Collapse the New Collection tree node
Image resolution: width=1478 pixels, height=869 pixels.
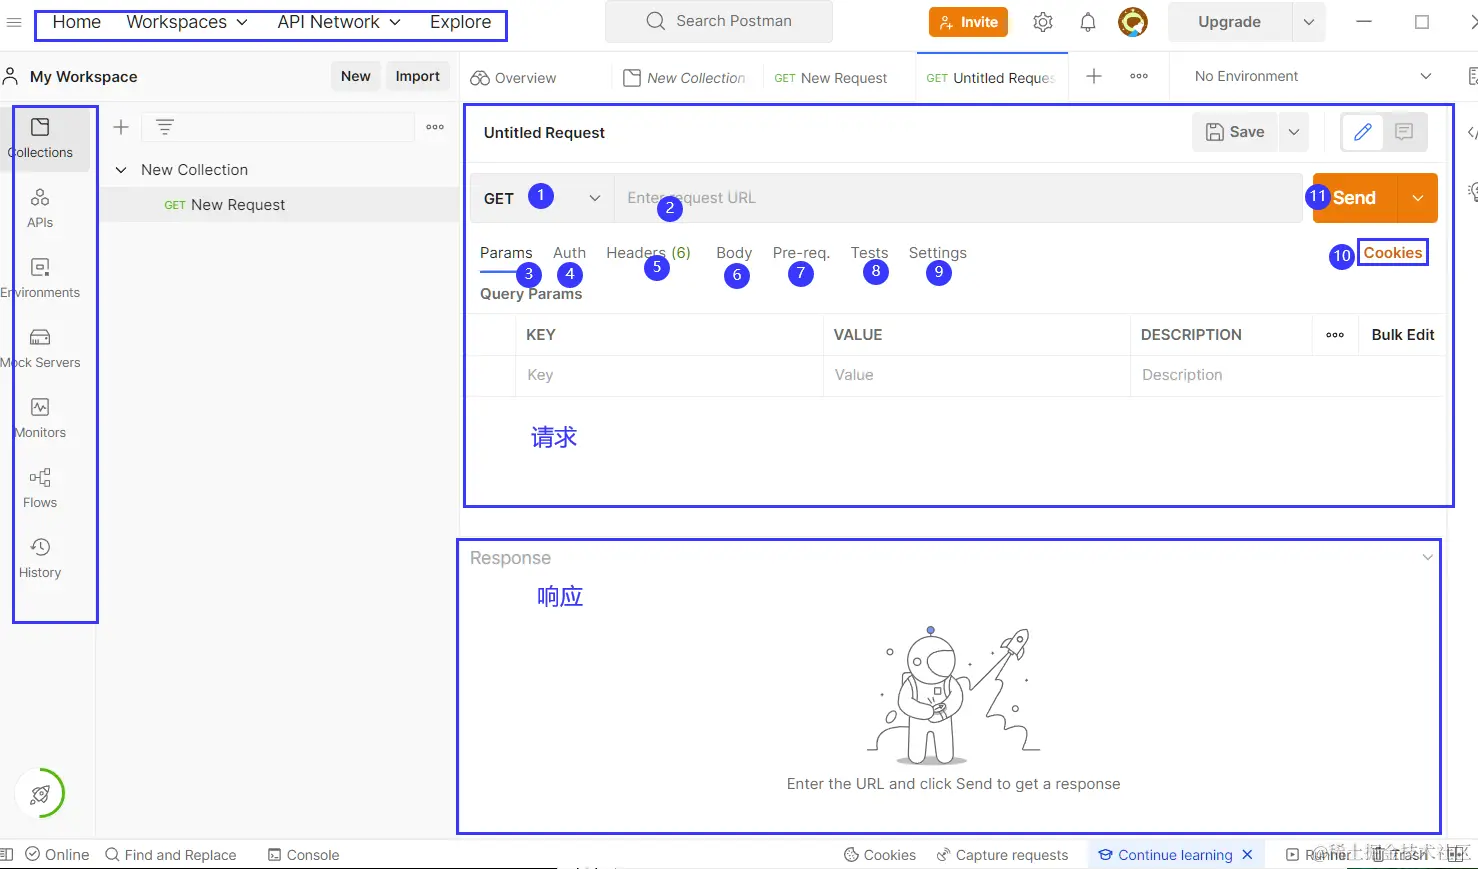pyautogui.click(x=121, y=170)
